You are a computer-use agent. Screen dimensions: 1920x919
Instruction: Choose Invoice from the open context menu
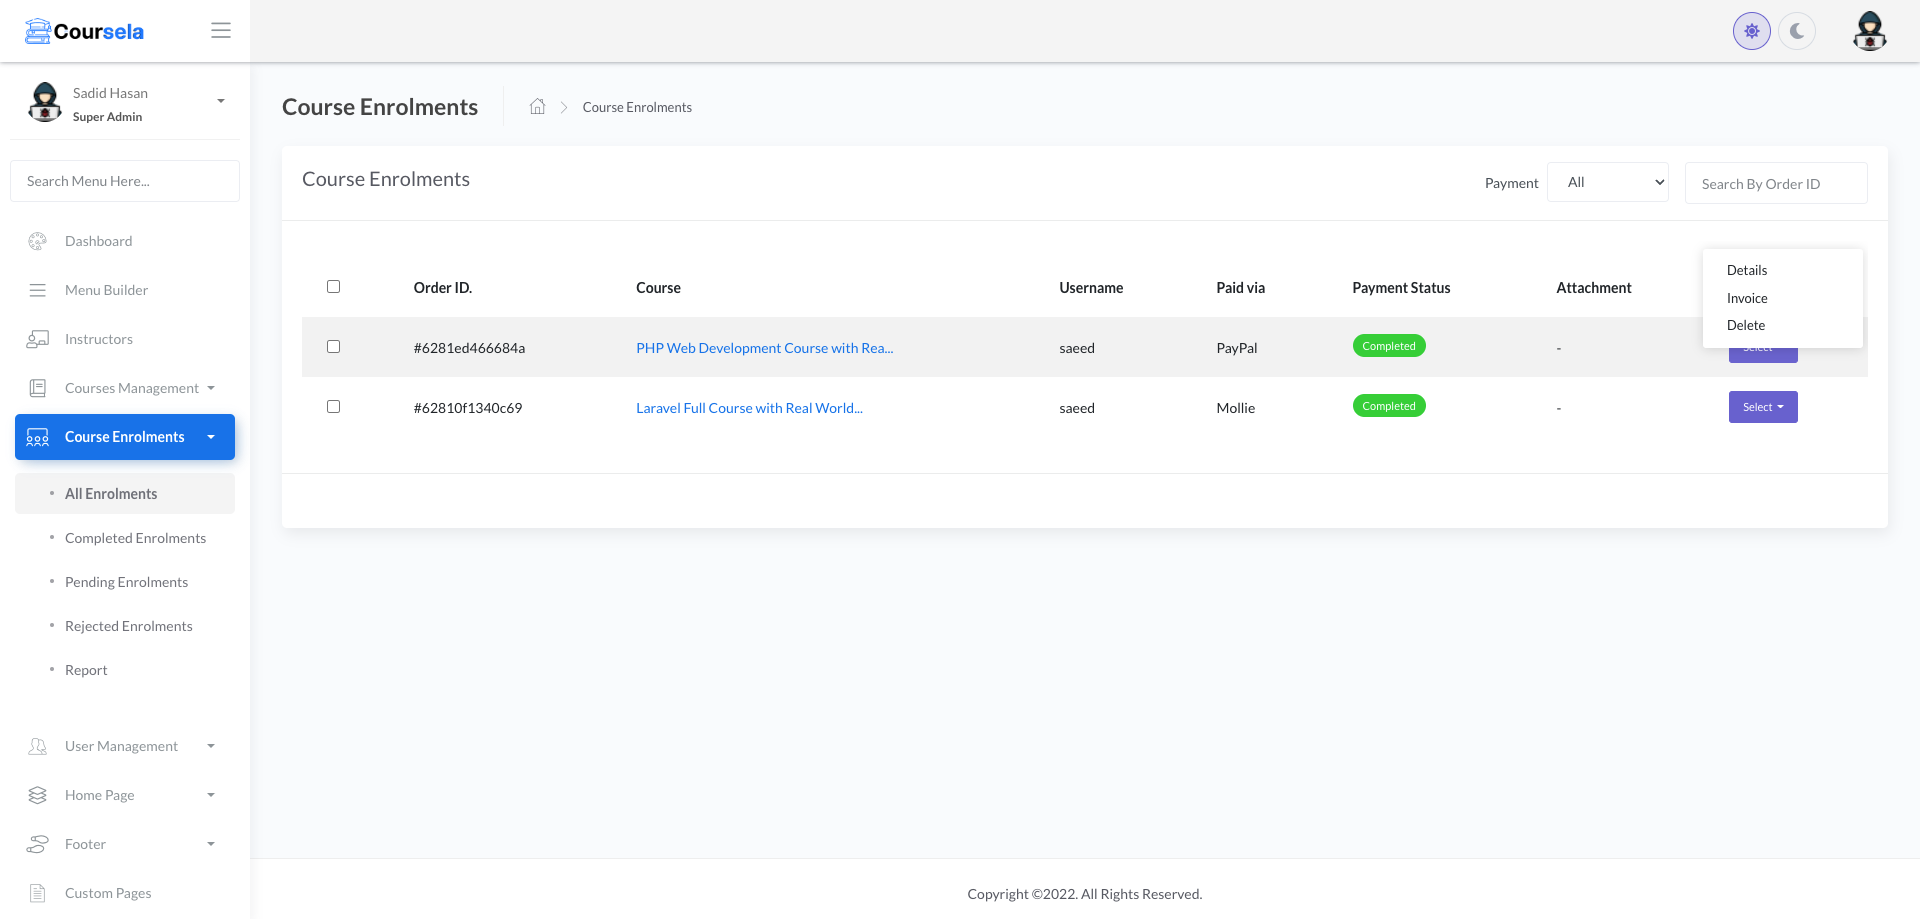click(1747, 297)
